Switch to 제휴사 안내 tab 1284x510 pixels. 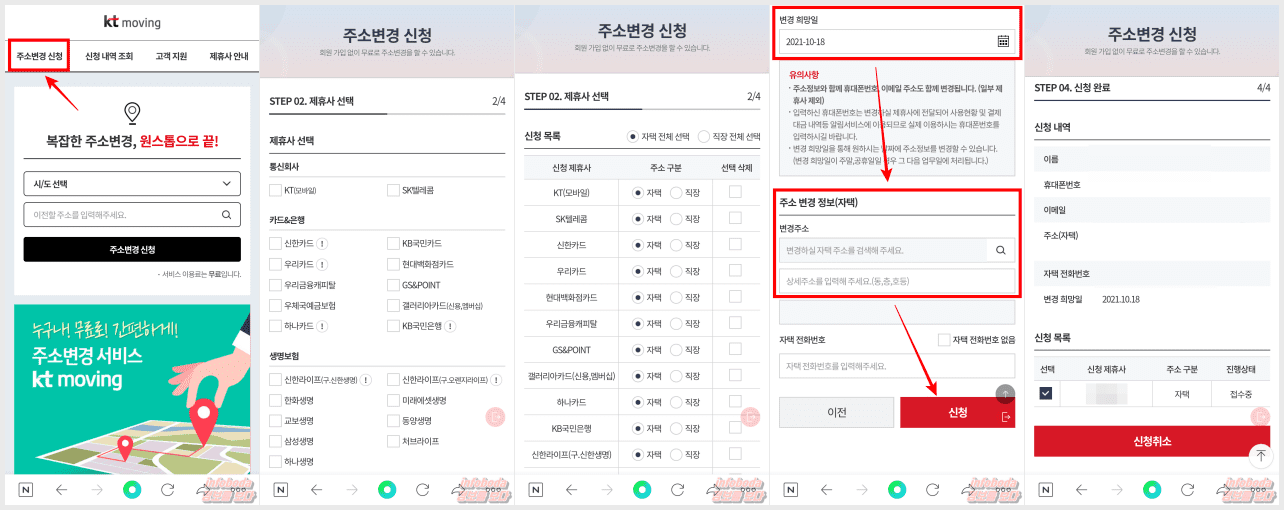(228, 56)
